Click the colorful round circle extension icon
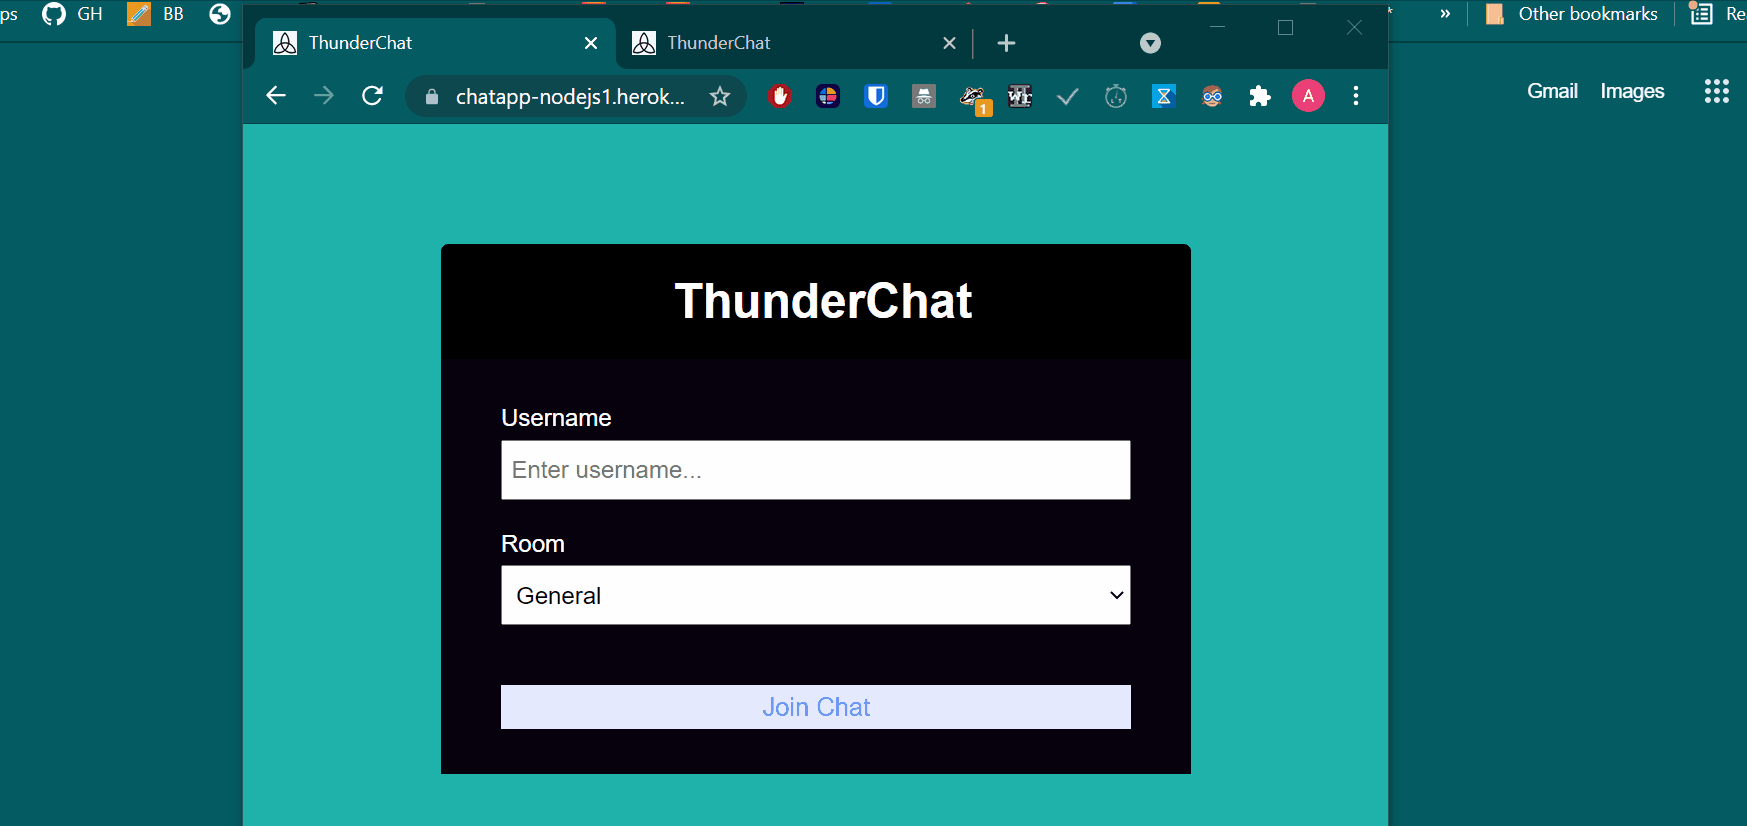This screenshot has width=1747, height=826. click(x=828, y=96)
